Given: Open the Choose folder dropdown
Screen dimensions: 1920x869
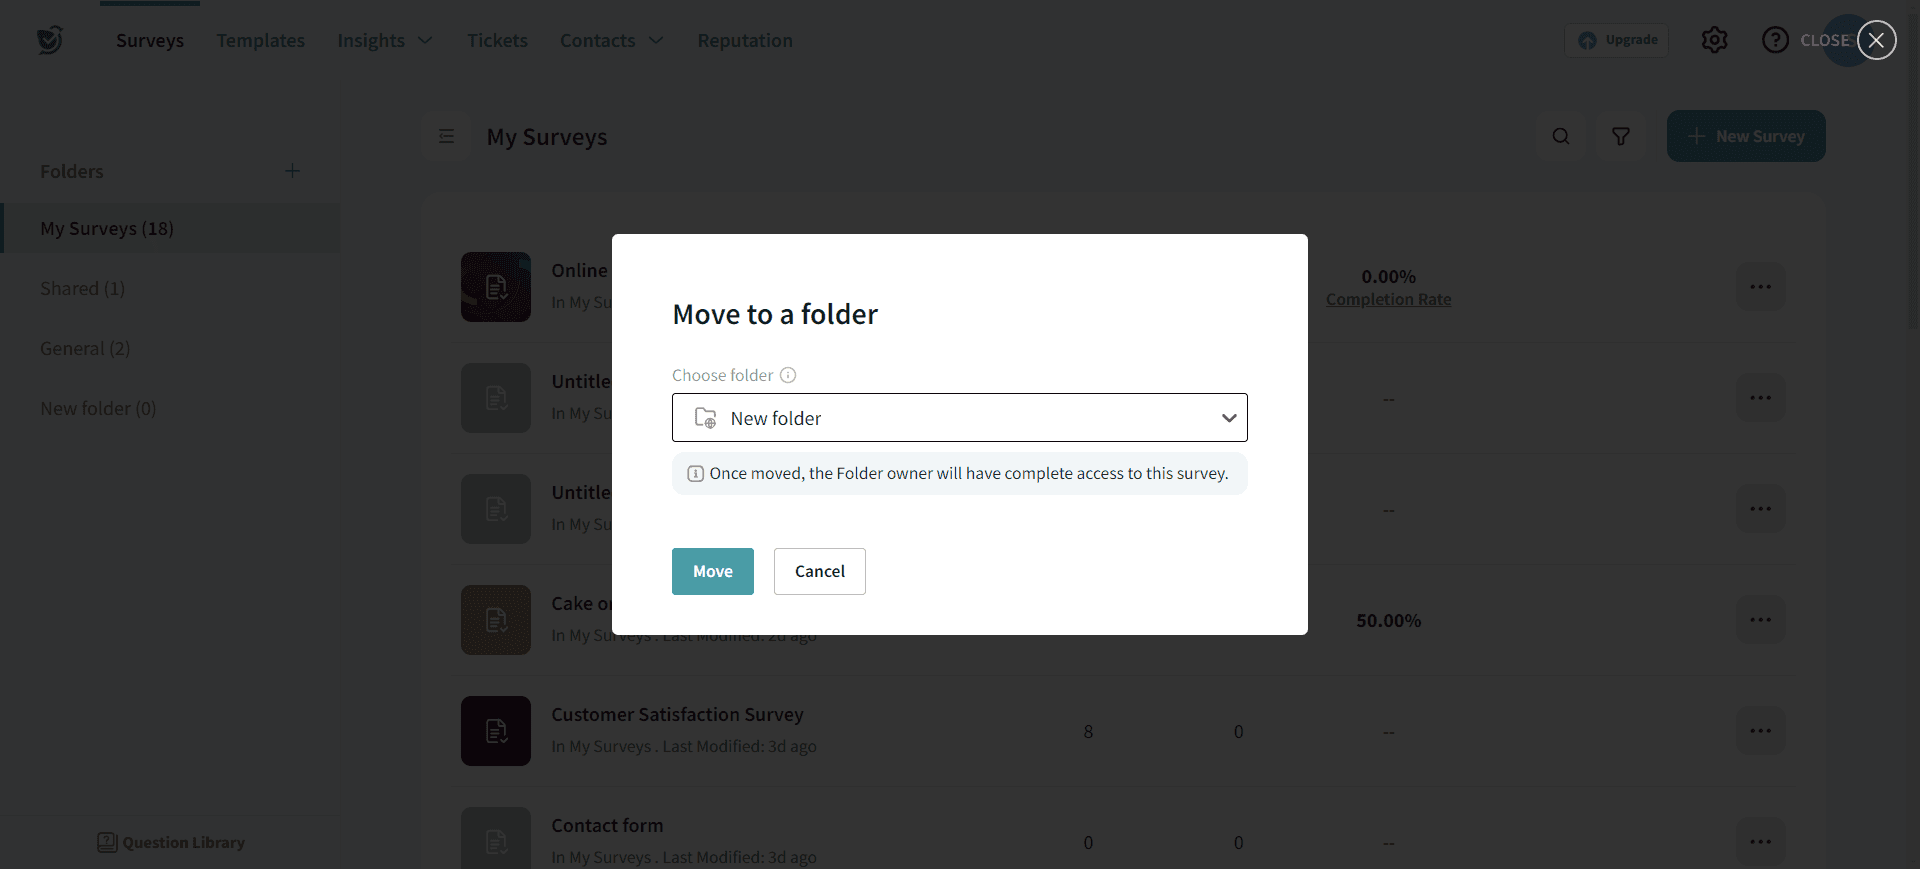Looking at the screenshot, I should pos(959,418).
